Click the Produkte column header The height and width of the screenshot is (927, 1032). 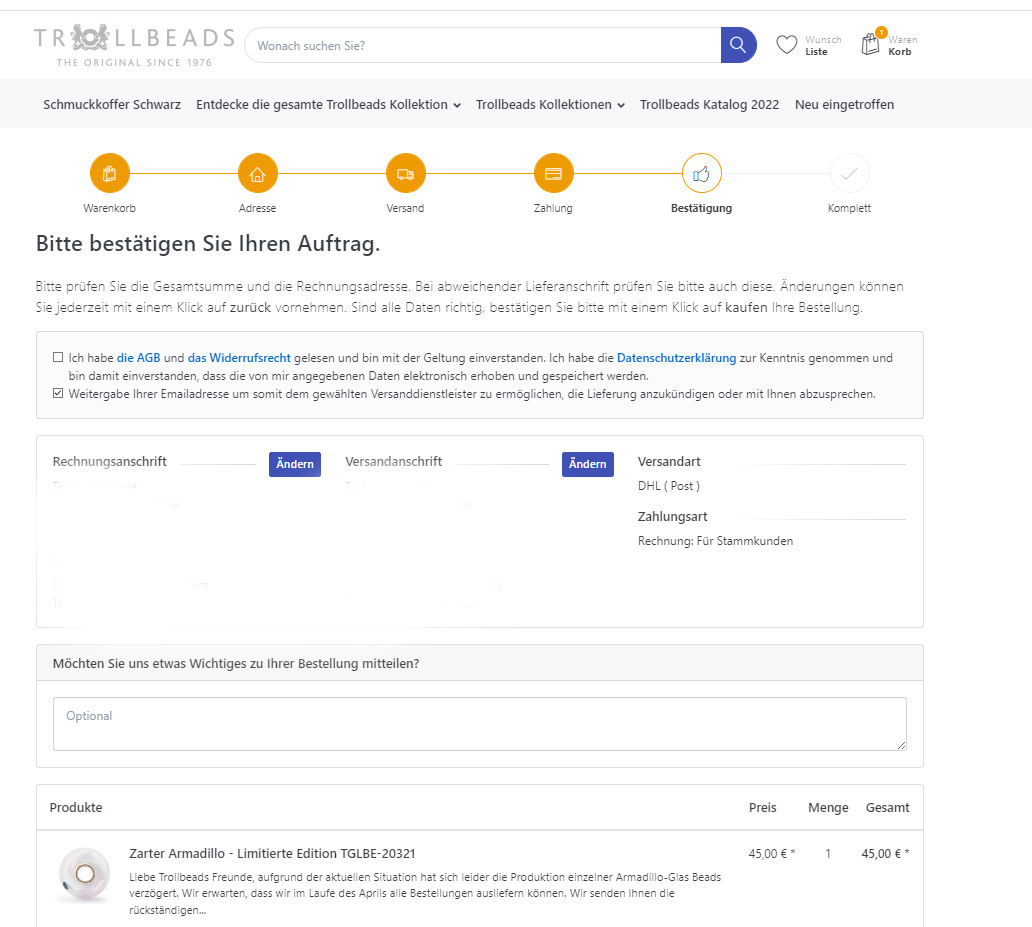76,808
